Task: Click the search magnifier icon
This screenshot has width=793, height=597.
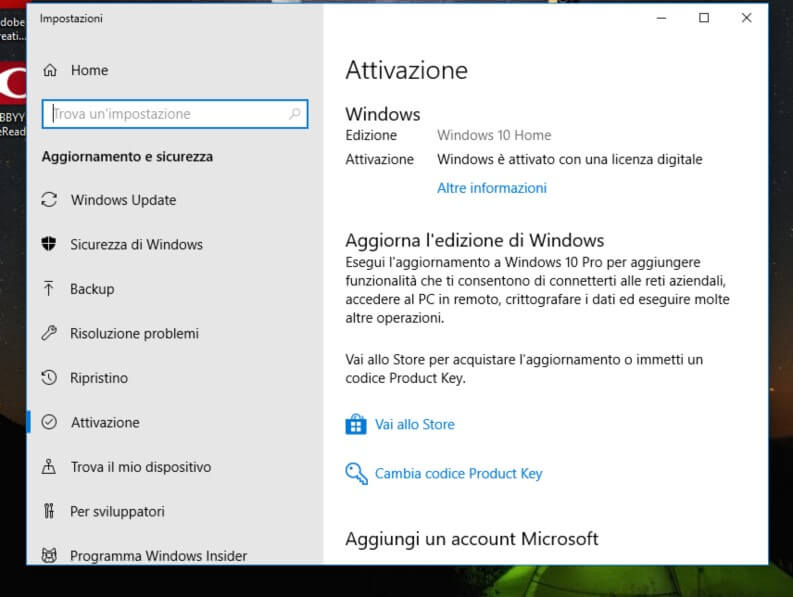Action: [x=295, y=114]
